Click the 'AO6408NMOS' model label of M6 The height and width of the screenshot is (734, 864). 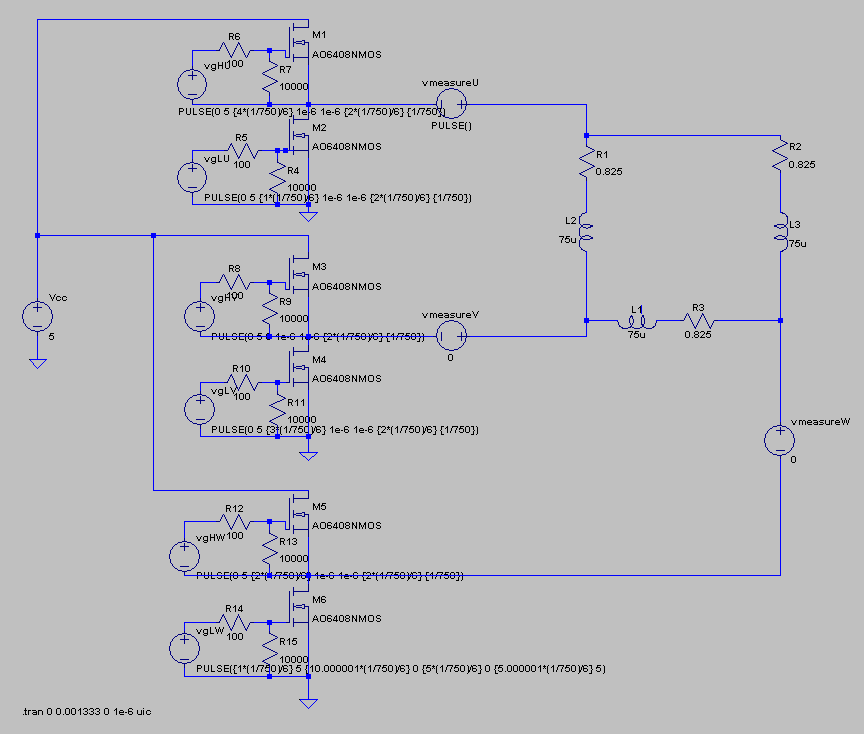[347, 618]
